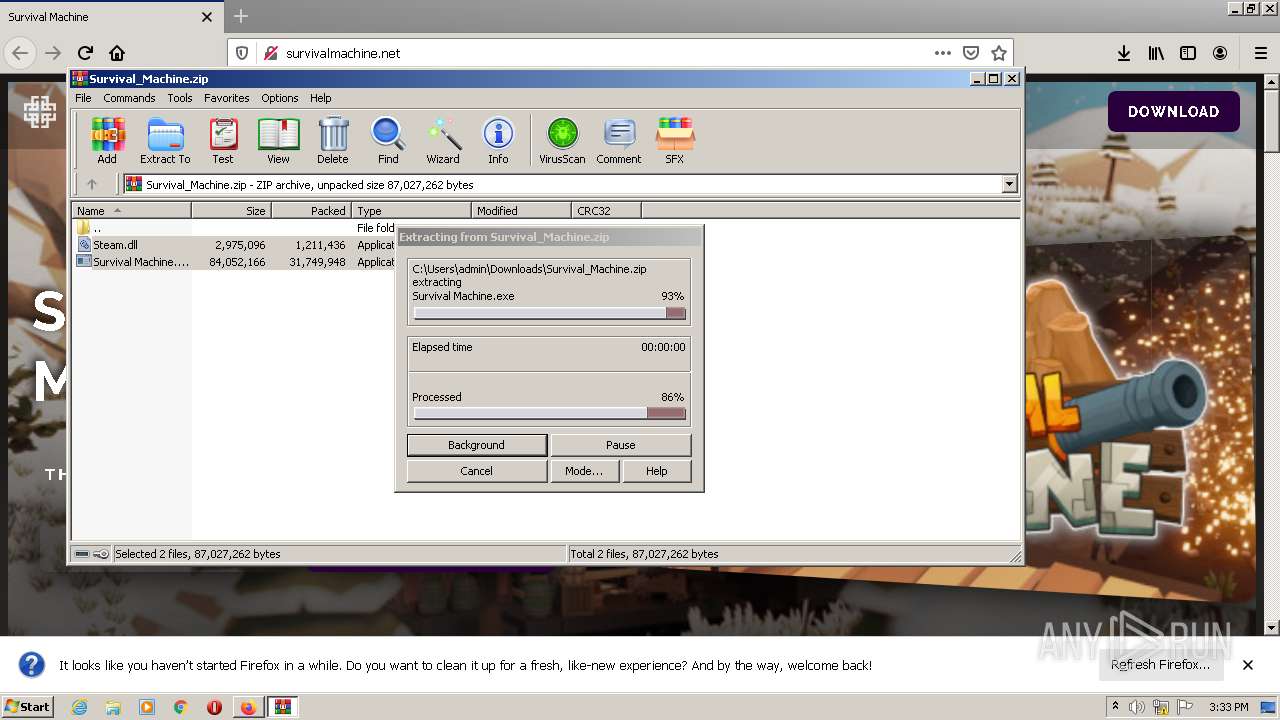Sort the list by Name column
Viewport: 1280px width, 720px height.
pos(132,210)
